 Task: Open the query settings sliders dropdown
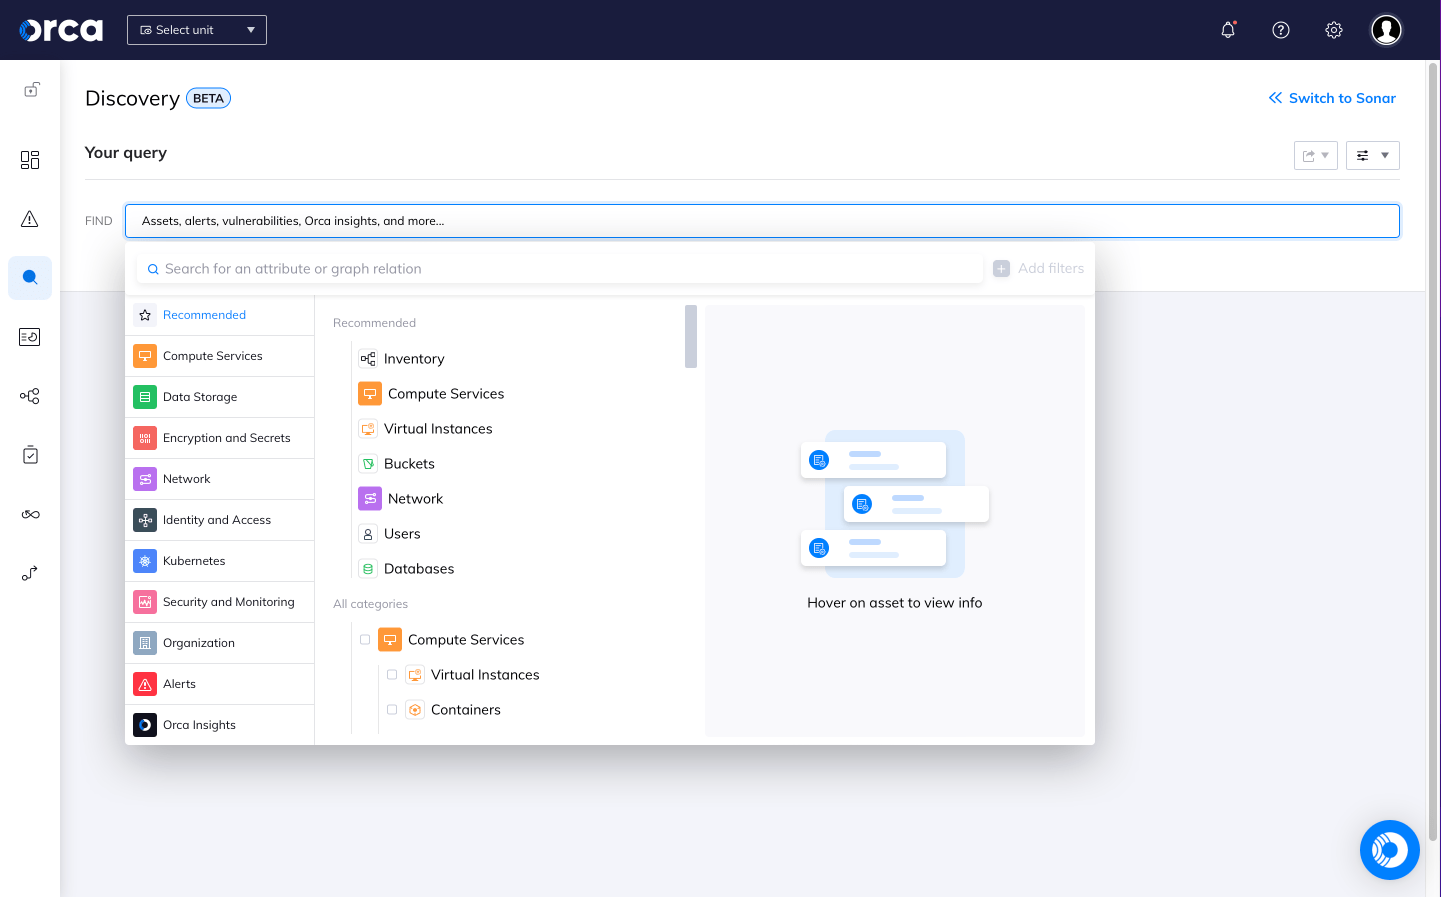click(1373, 155)
